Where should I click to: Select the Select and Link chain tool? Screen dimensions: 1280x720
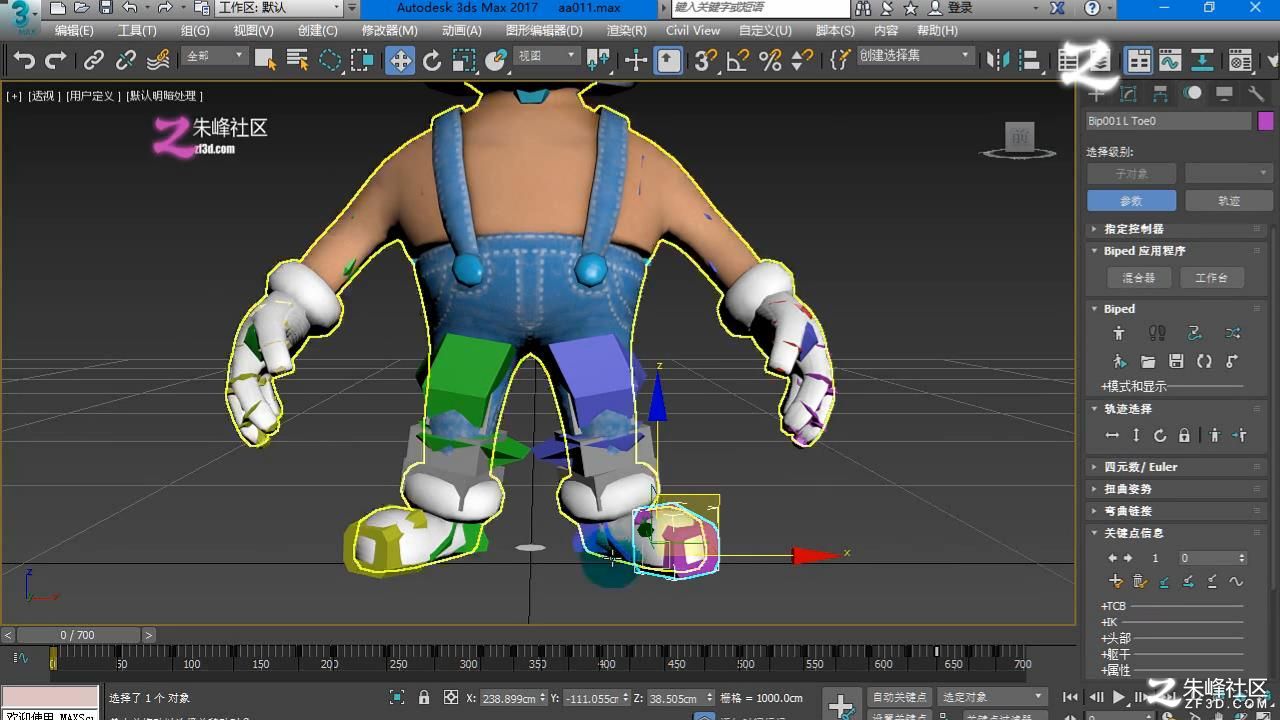[x=93, y=60]
